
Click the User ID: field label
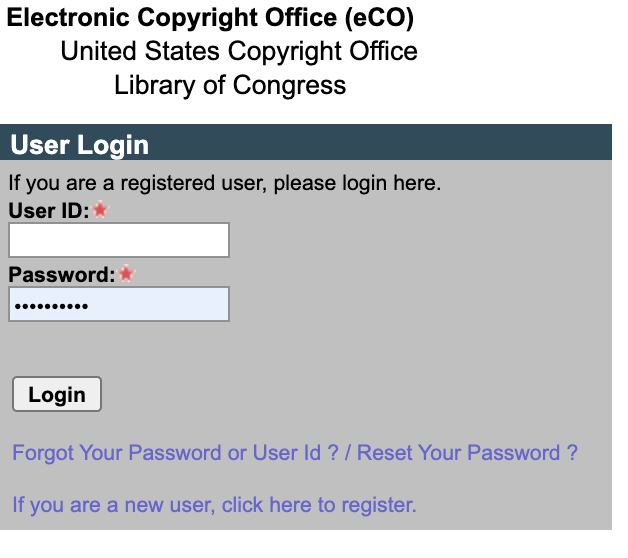[48, 211]
